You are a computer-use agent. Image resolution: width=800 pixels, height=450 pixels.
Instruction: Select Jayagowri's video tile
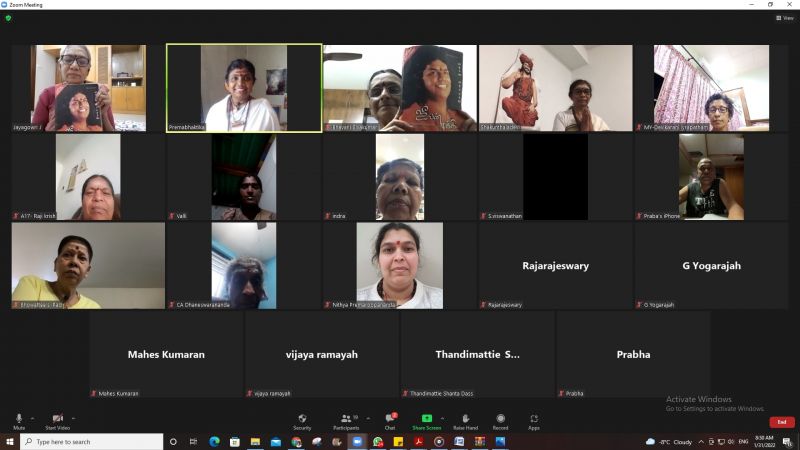point(88,88)
